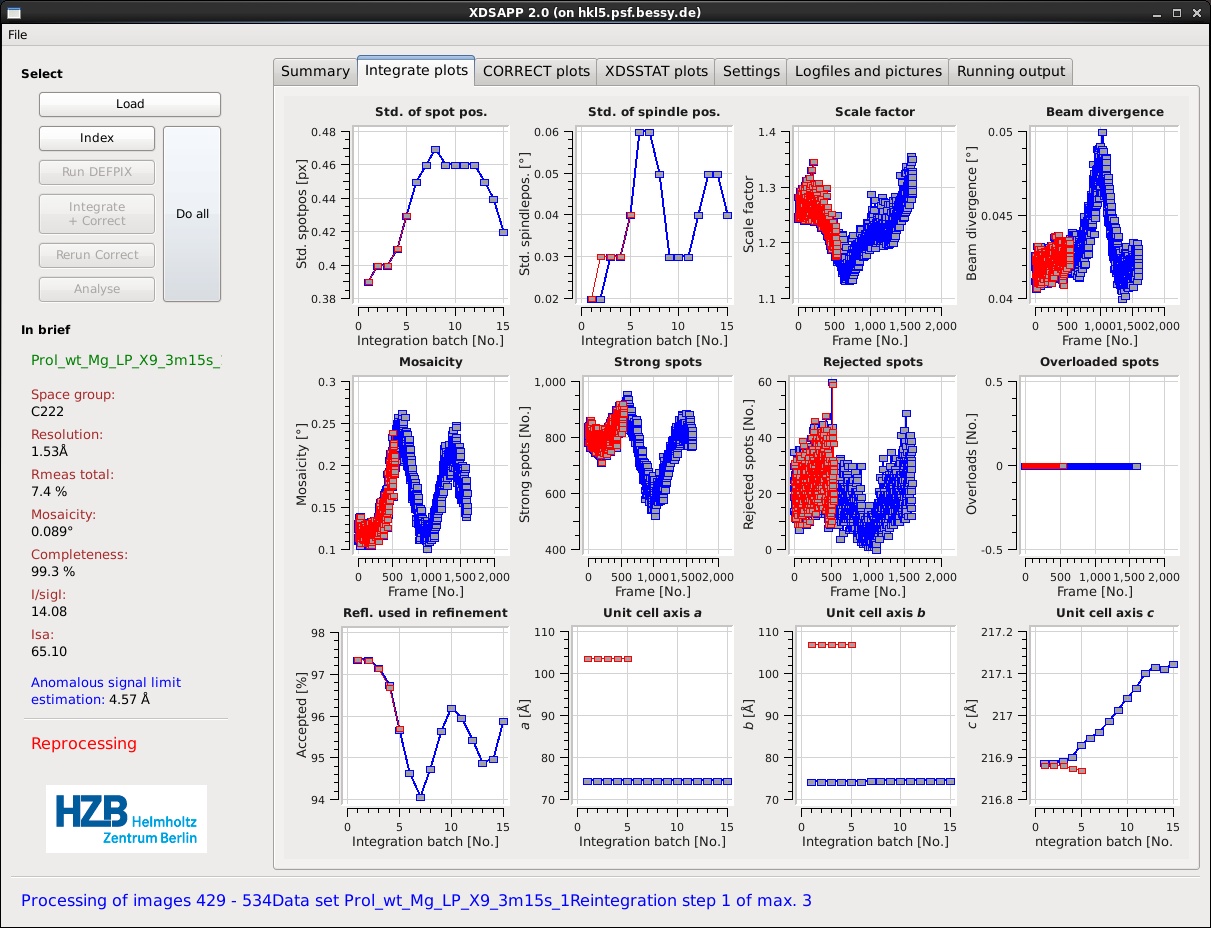Close the XDSAPP window

click(x=1197, y=12)
